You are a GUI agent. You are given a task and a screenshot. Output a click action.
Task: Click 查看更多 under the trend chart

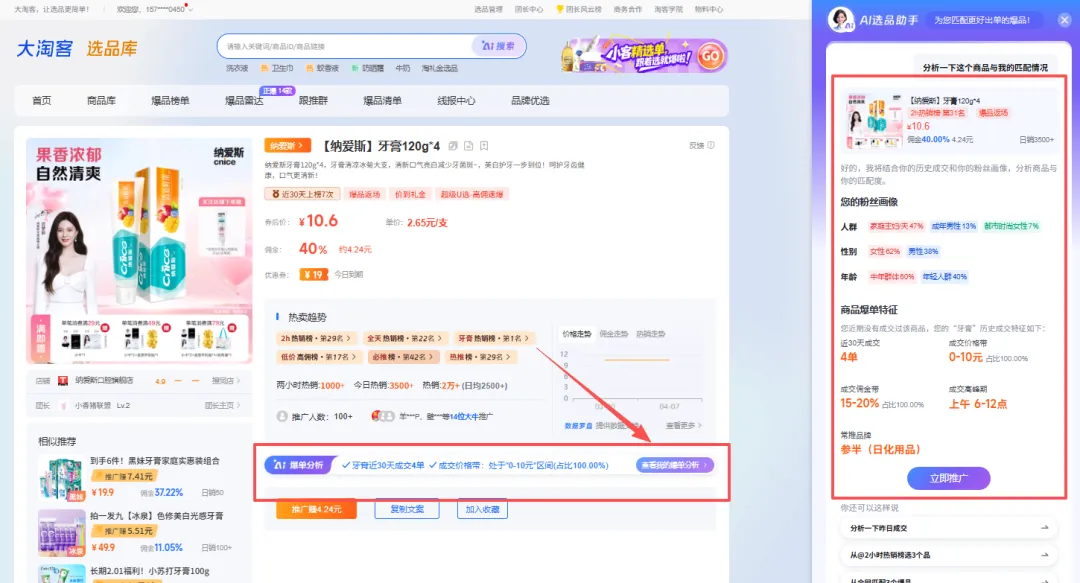point(683,426)
